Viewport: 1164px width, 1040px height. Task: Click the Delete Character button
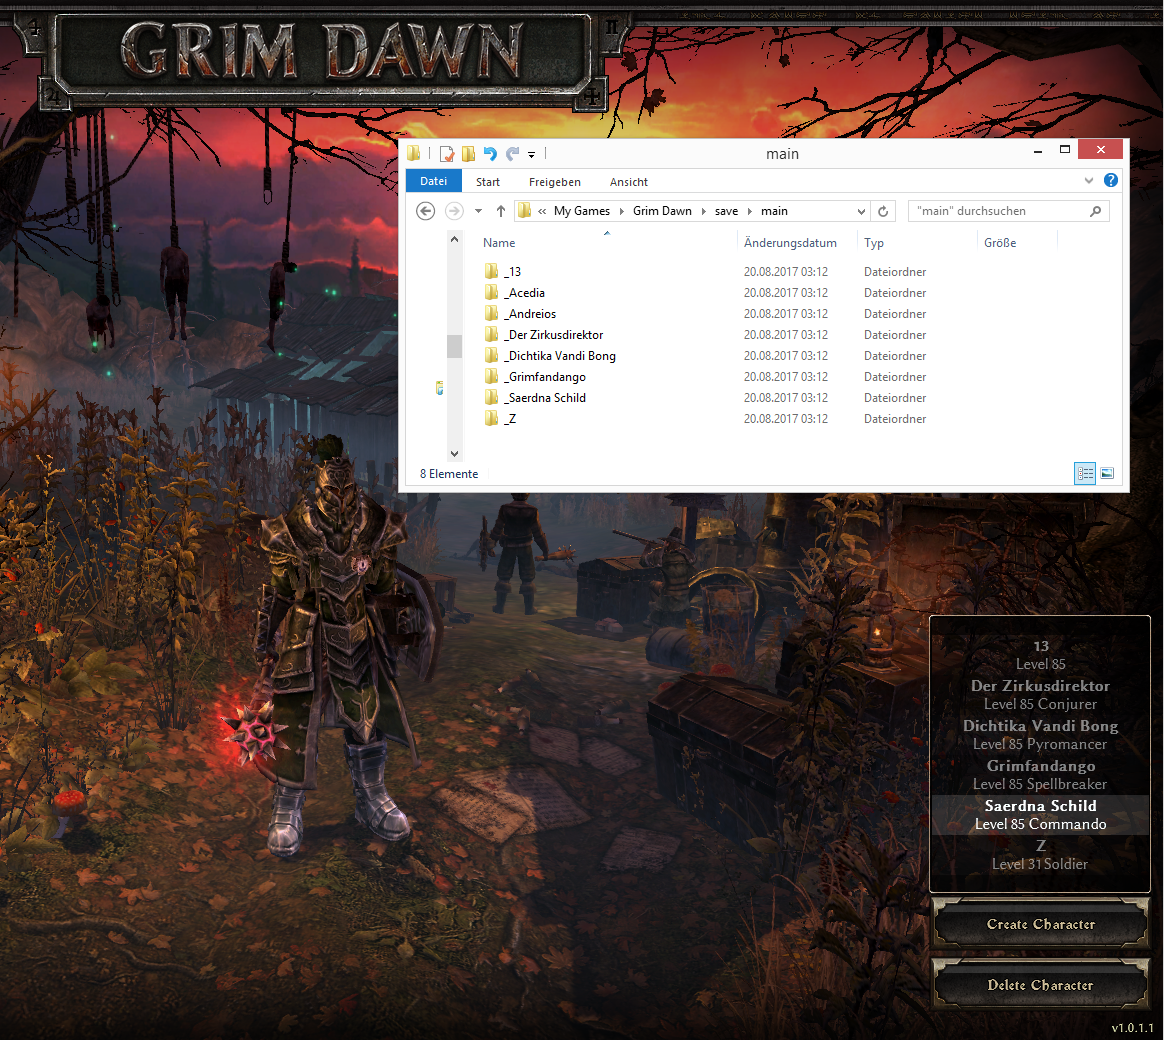[1040, 985]
